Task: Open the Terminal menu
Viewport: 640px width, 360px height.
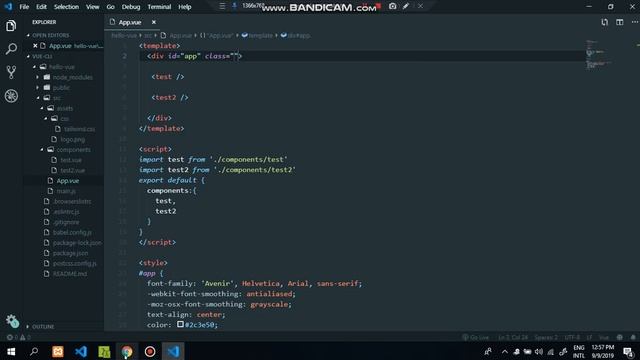Action: point(159,7)
